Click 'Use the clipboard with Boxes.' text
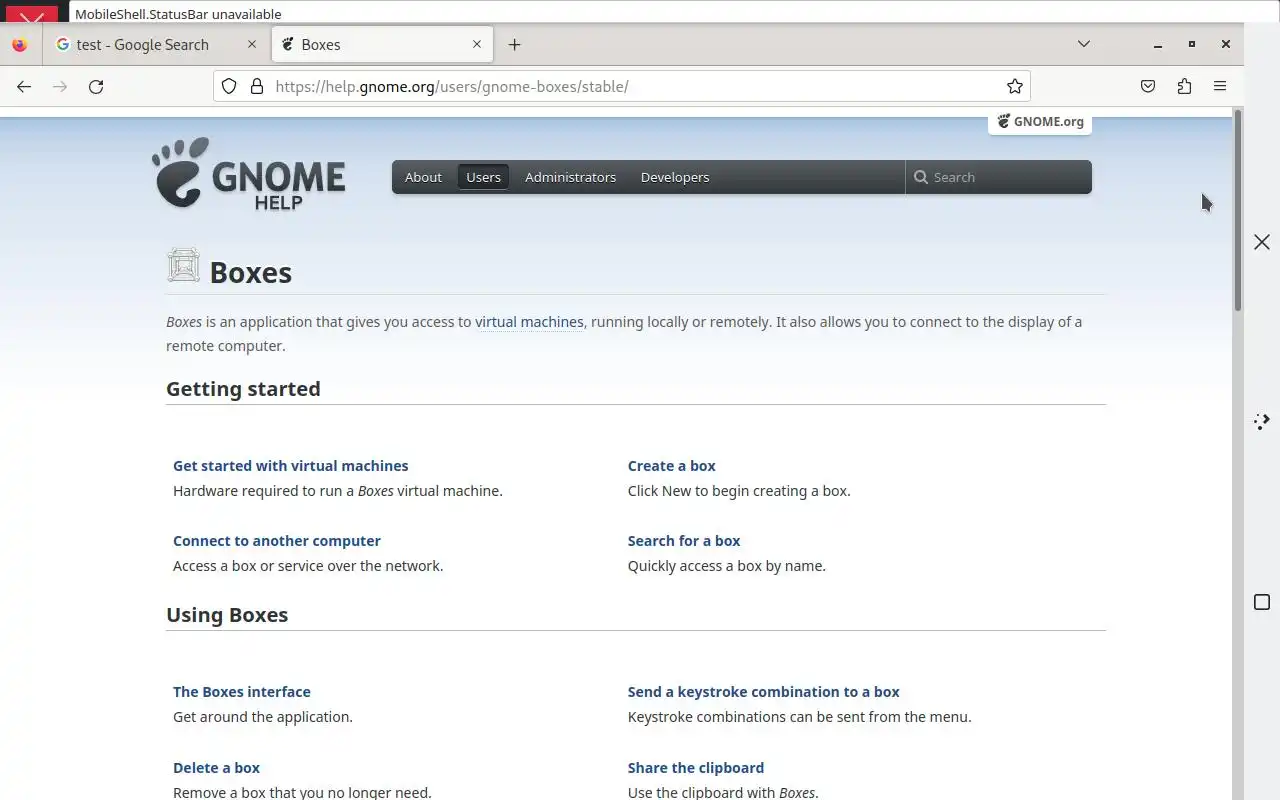The image size is (1280, 800). (723, 793)
